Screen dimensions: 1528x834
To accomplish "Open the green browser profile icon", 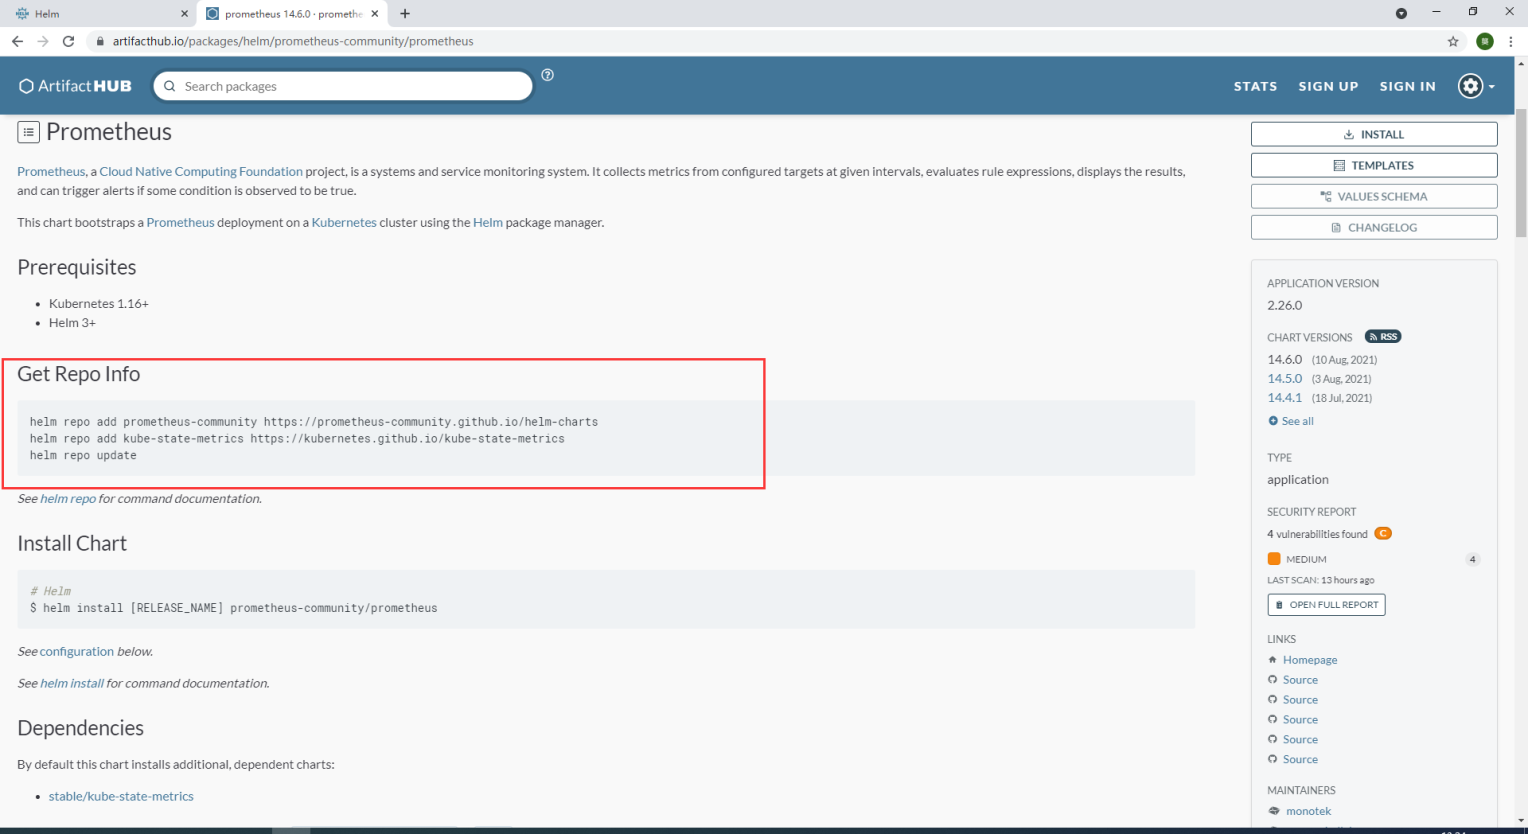I will tap(1485, 41).
